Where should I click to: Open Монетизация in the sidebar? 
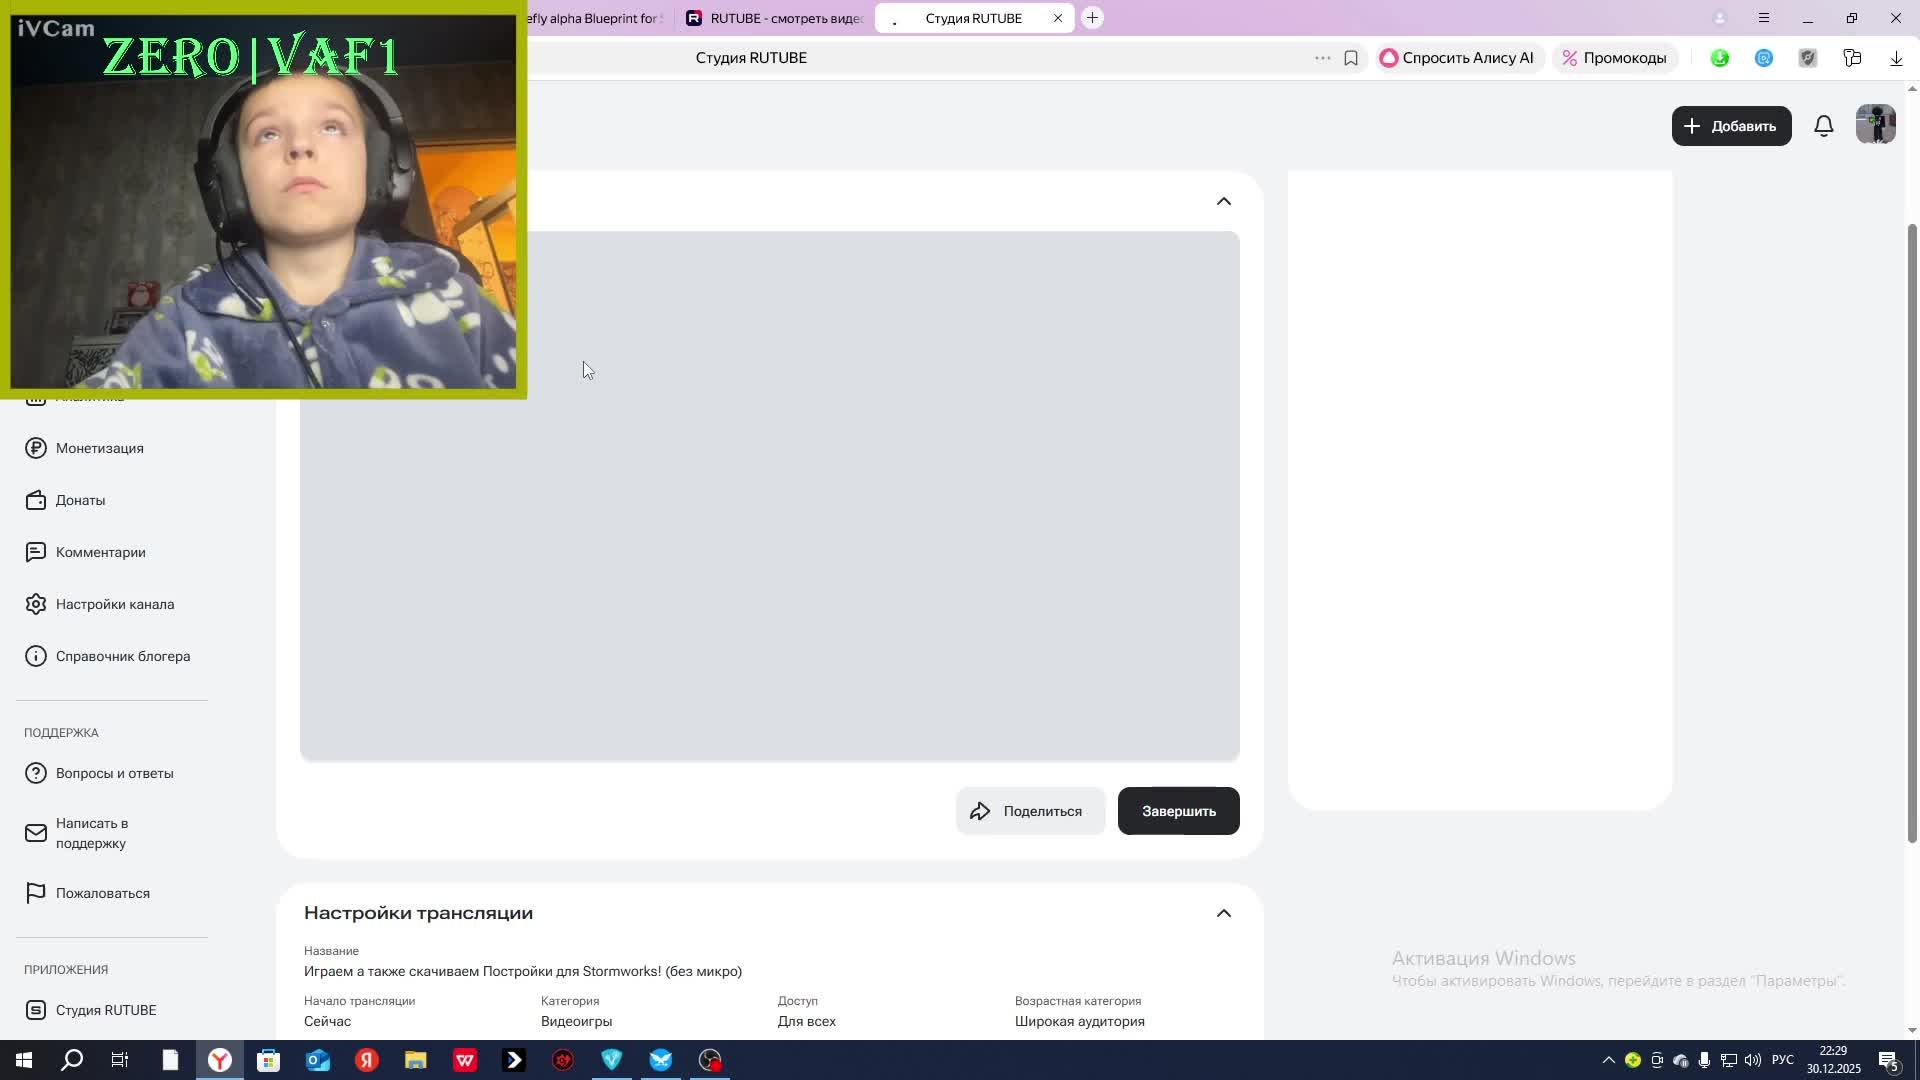pyautogui.click(x=99, y=448)
